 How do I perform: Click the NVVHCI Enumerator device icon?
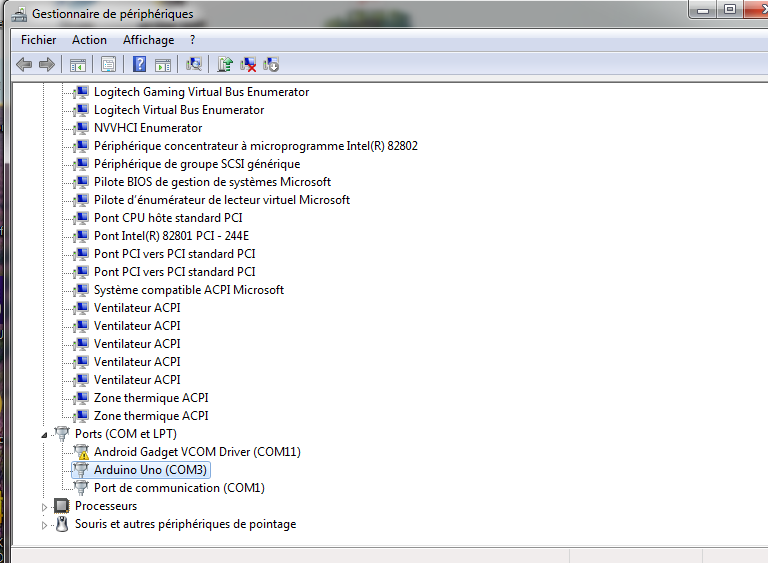81,128
